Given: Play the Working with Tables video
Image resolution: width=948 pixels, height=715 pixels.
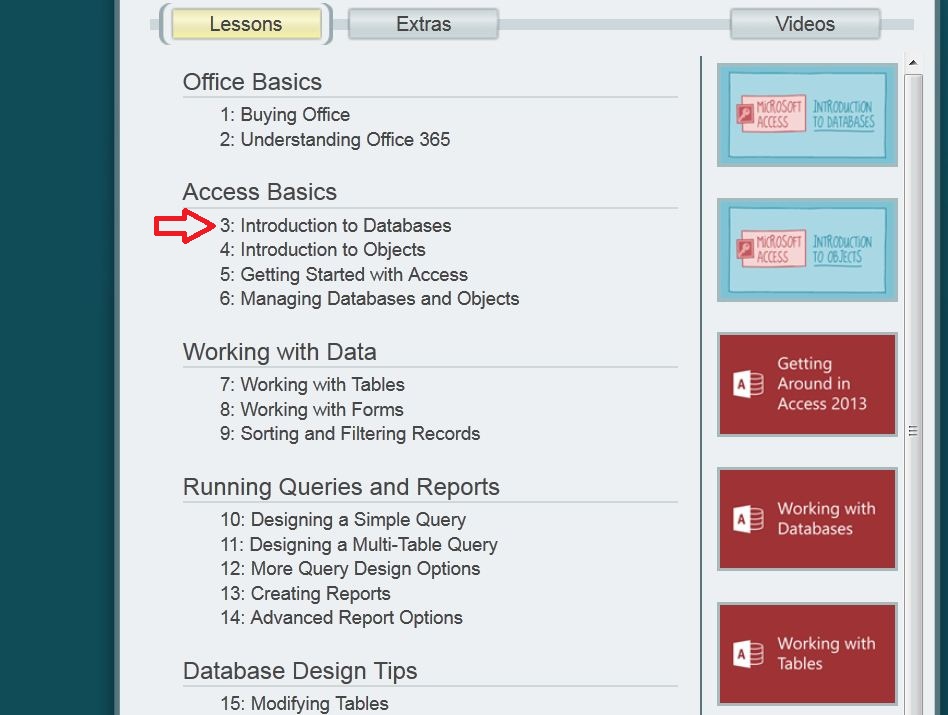Looking at the screenshot, I should click(x=806, y=653).
